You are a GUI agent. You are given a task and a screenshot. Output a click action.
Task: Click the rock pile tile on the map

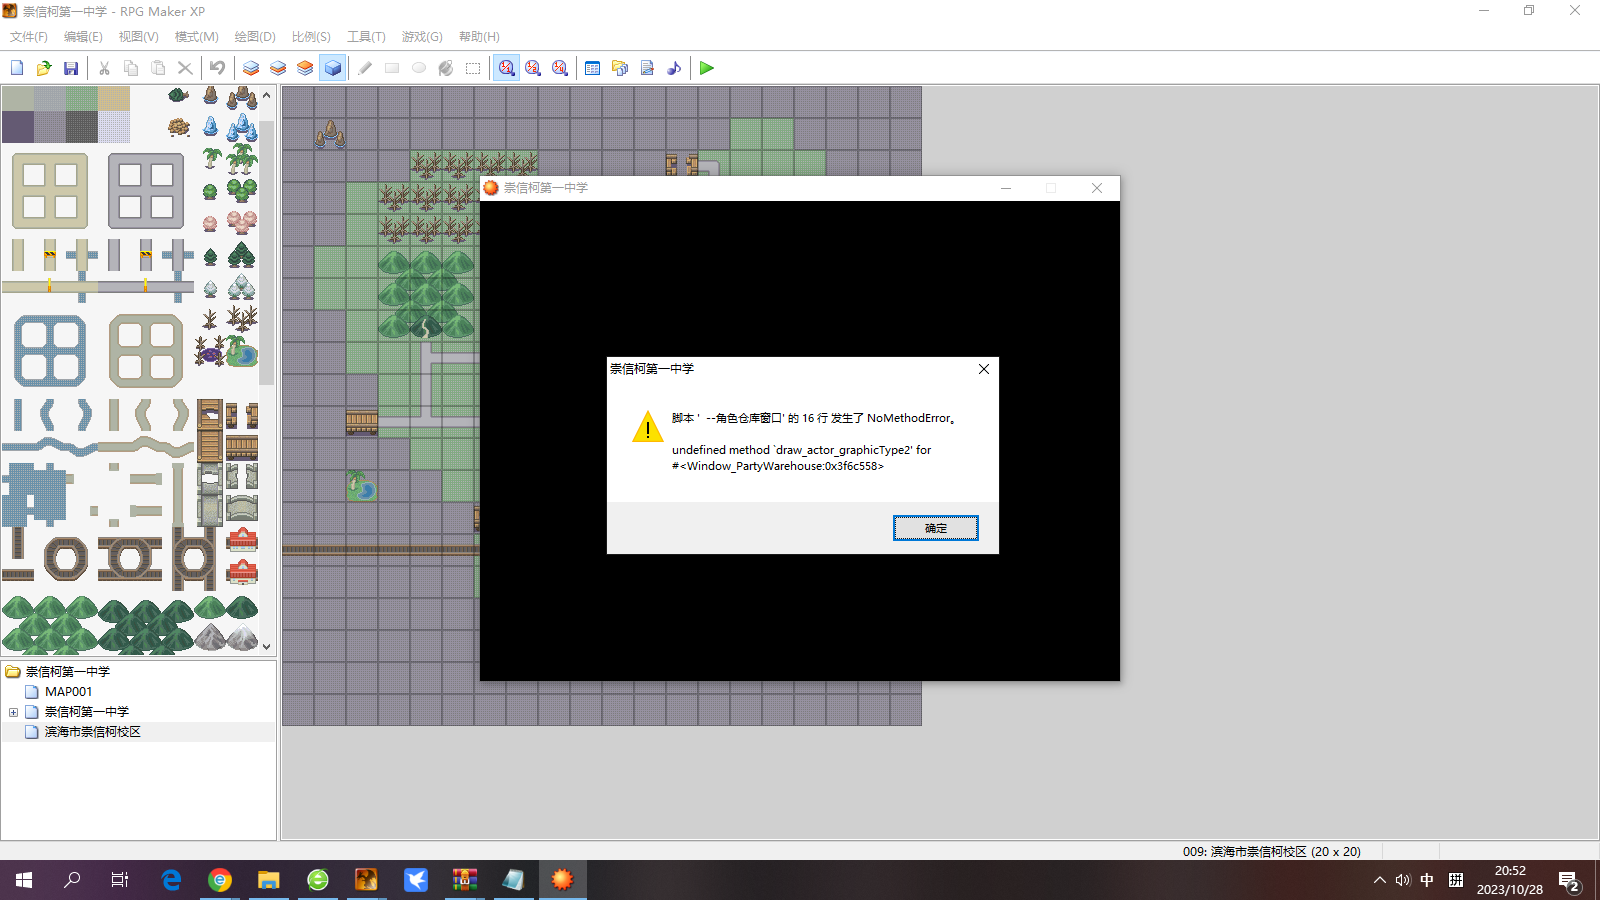(331, 134)
